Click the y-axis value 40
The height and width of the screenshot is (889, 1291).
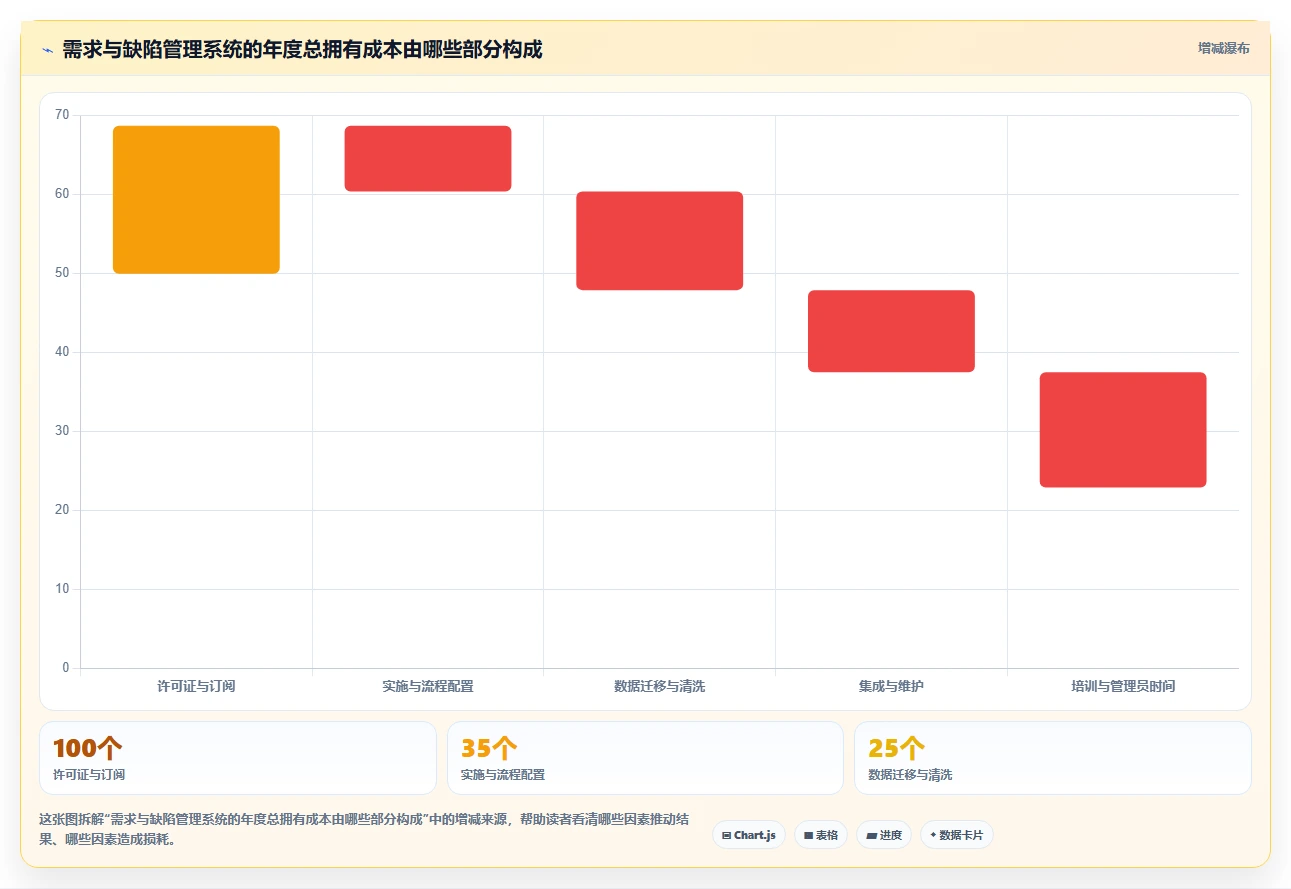coord(62,352)
